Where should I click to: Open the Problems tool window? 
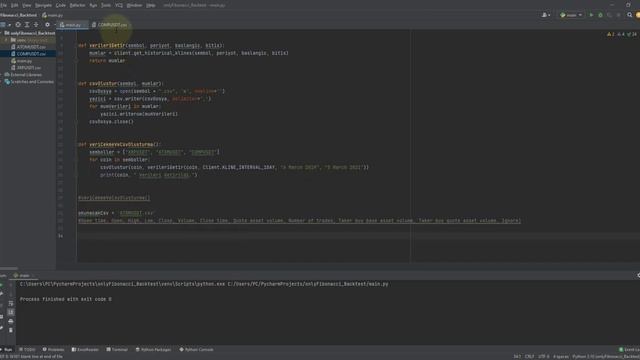pyautogui.click(x=53, y=350)
